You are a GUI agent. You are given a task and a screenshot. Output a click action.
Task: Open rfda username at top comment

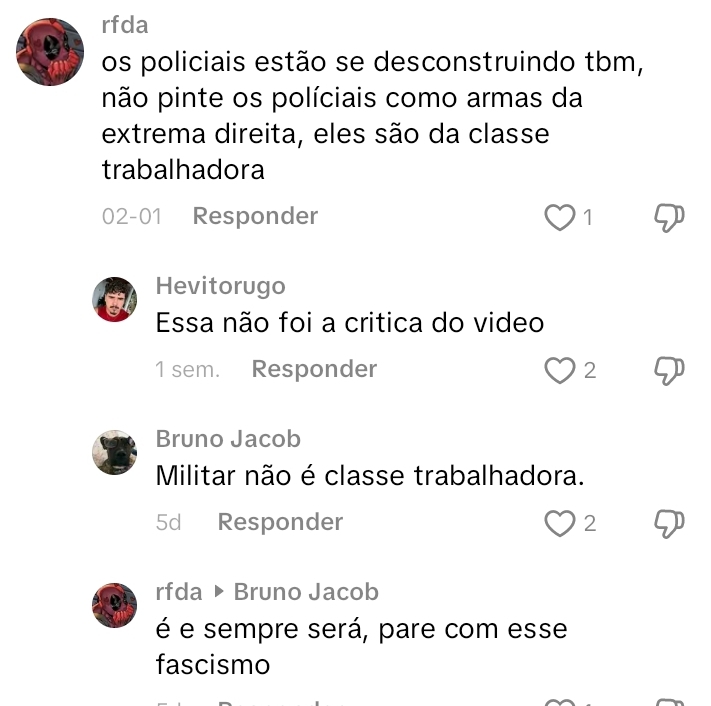(125, 24)
